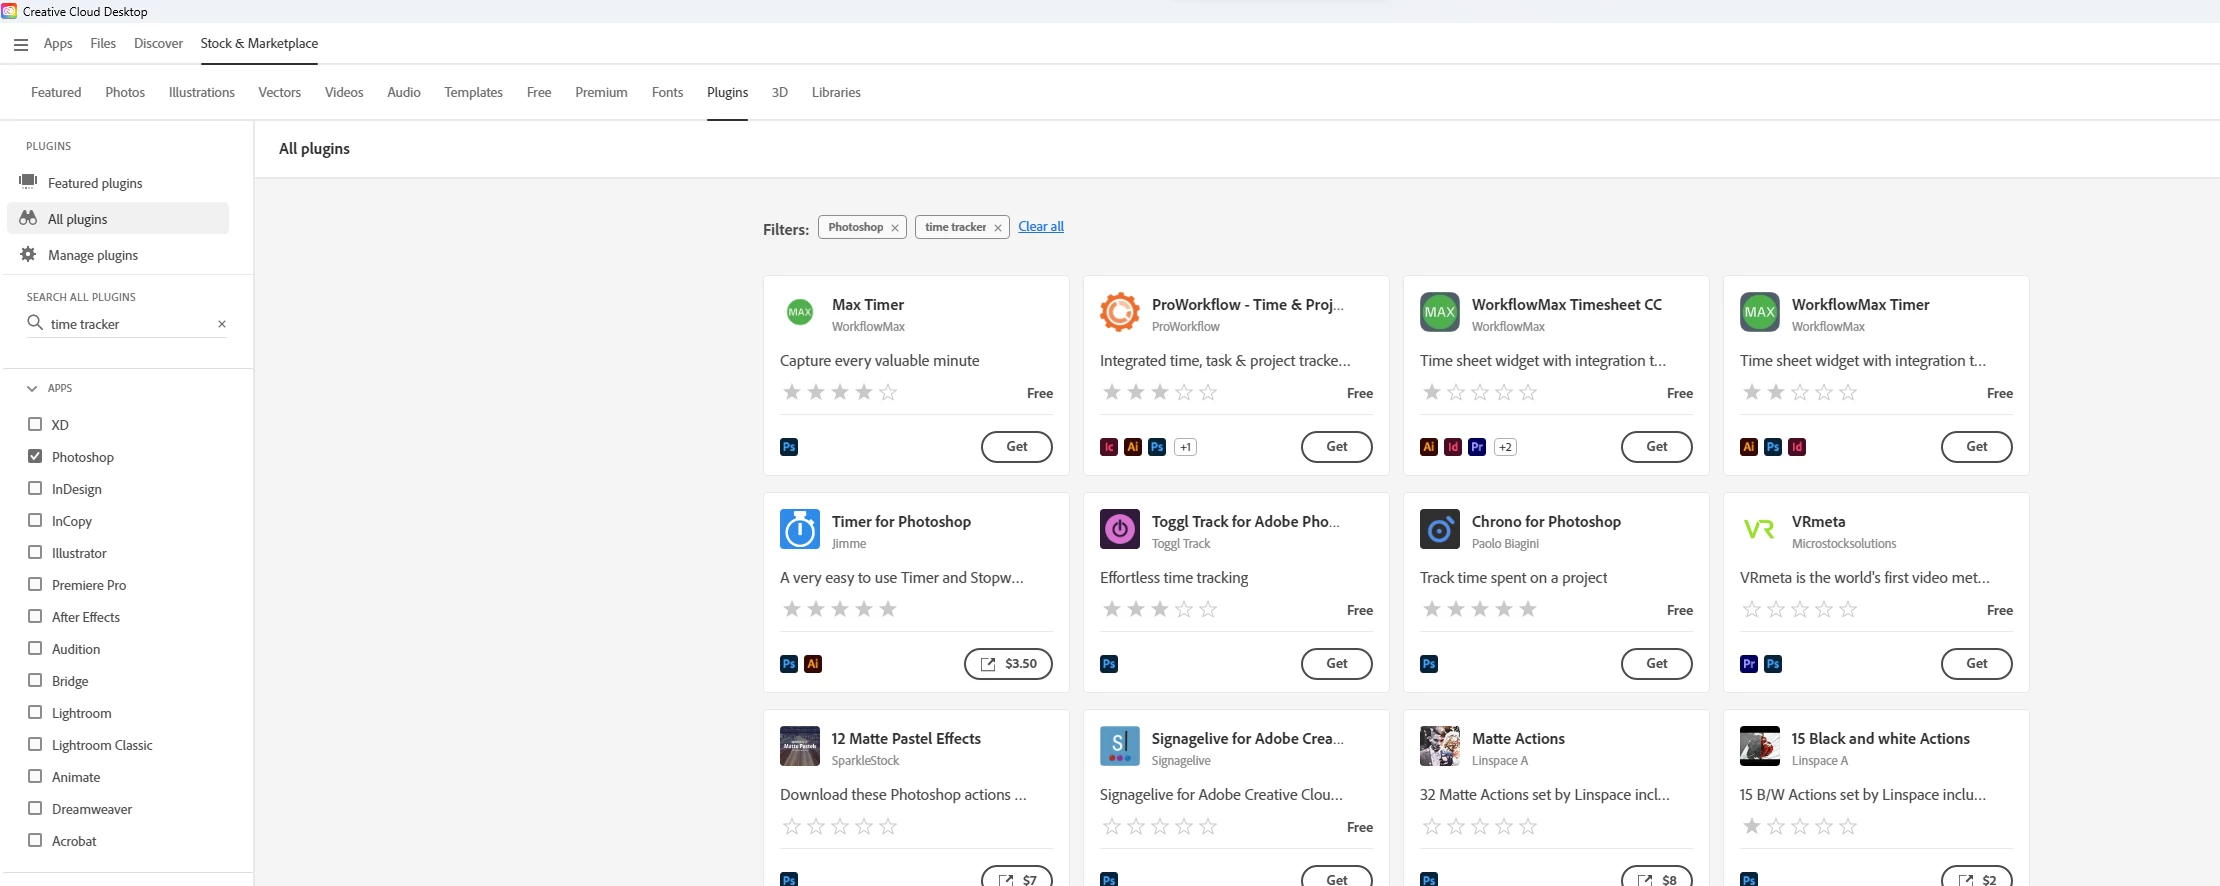Click +2 more apps badge on WorkflowMax Timesheet
The height and width of the screenshot is (886, 2220).
point(1505,447)
